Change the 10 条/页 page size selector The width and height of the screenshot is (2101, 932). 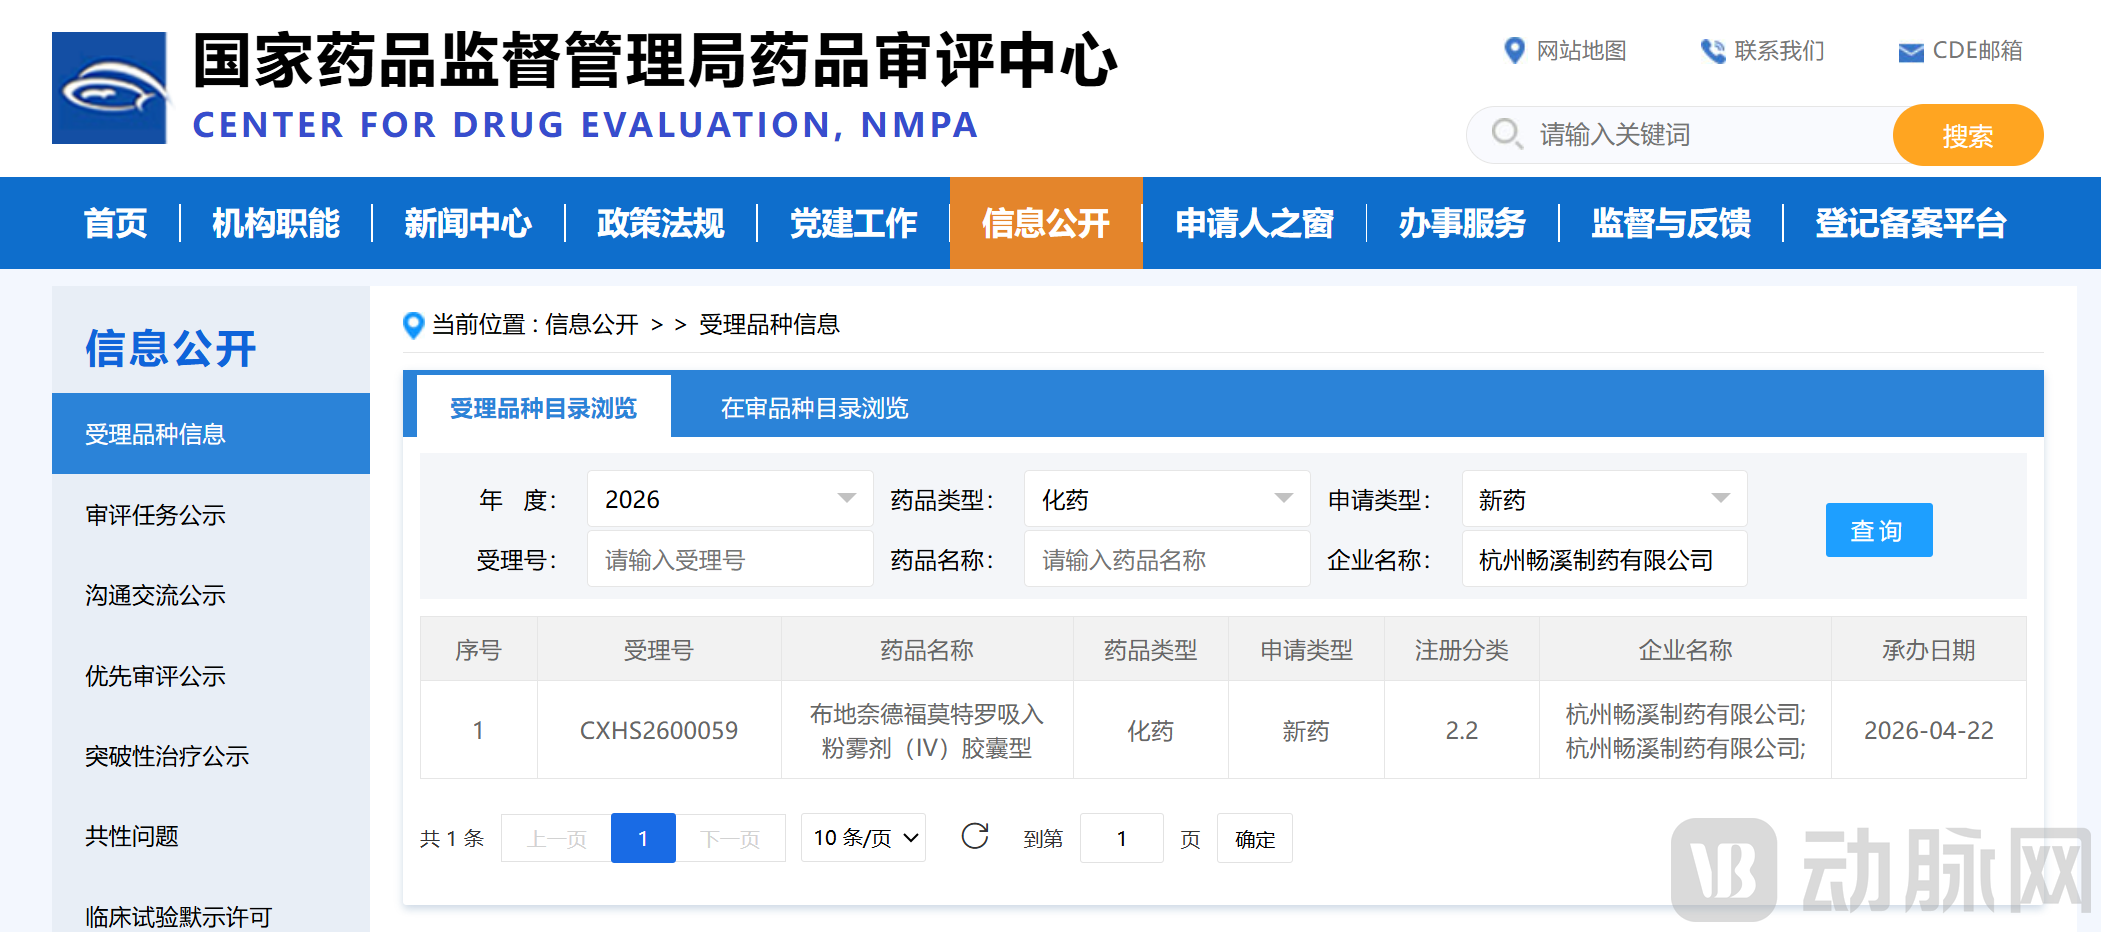click(x=864, y=838)
